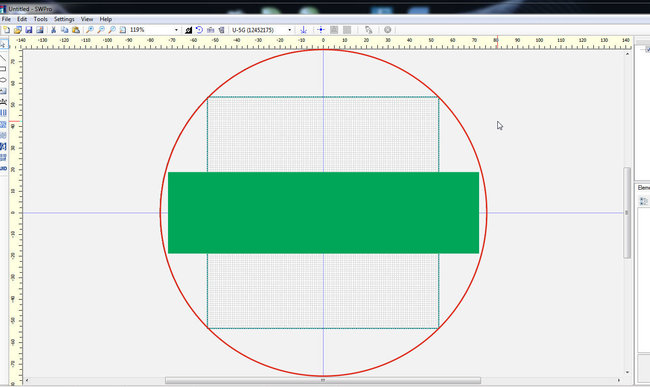Image resolution: width=650 pixels, height=387 pixels.
Task: Click the blue center-point snap icon
Action: pos(320,30)
